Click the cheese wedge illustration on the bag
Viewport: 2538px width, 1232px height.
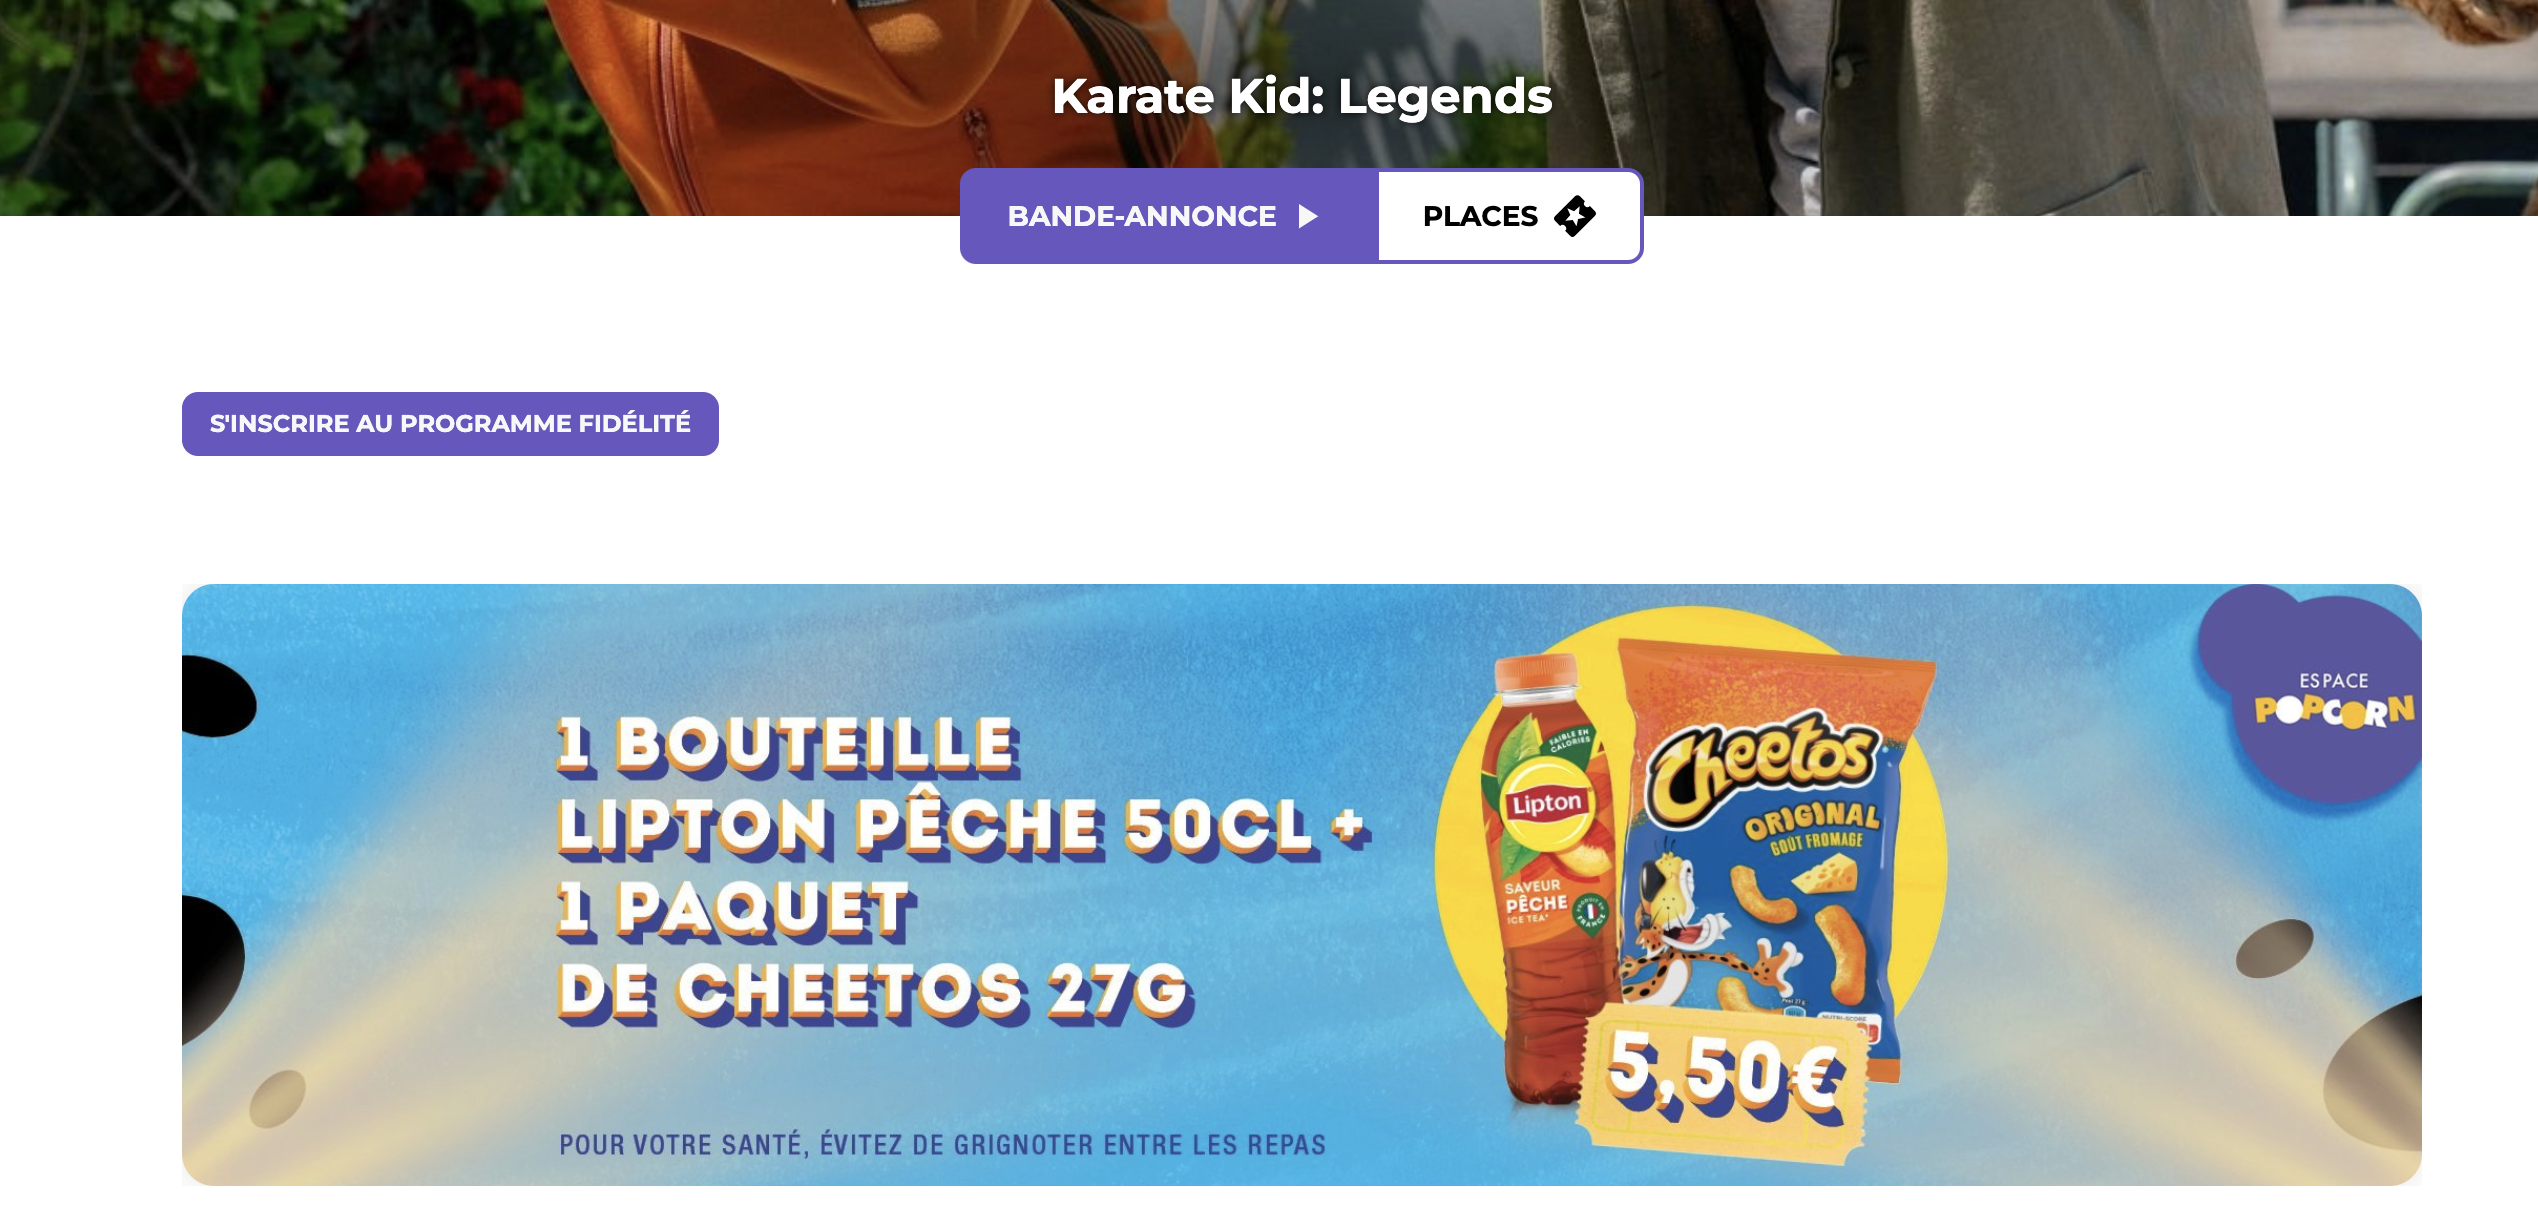1825,877
